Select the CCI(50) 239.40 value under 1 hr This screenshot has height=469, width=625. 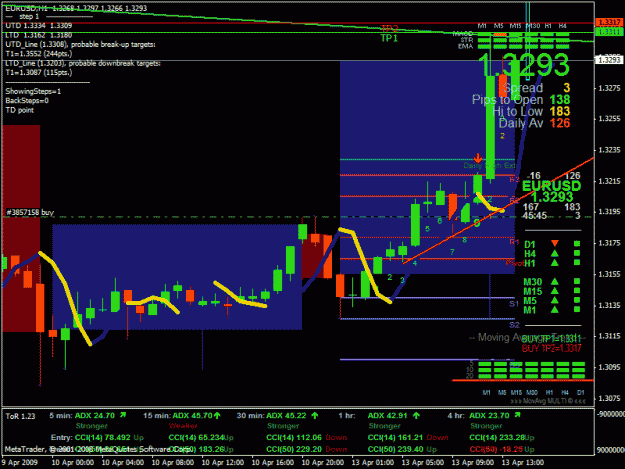pos(395,449)
